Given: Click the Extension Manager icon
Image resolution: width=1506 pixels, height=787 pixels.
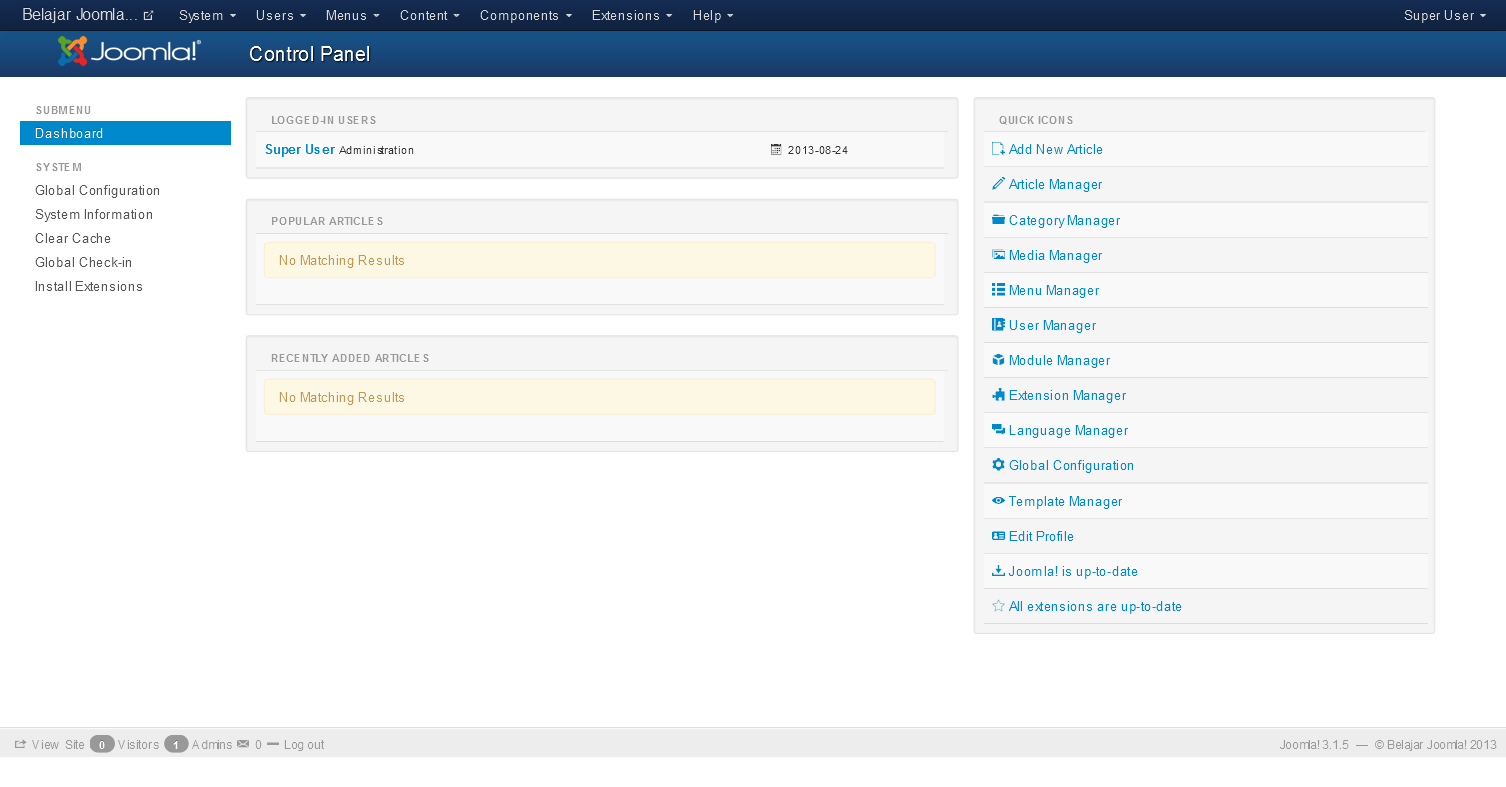Looking at the screenshot, I should [x=998, y=395].
